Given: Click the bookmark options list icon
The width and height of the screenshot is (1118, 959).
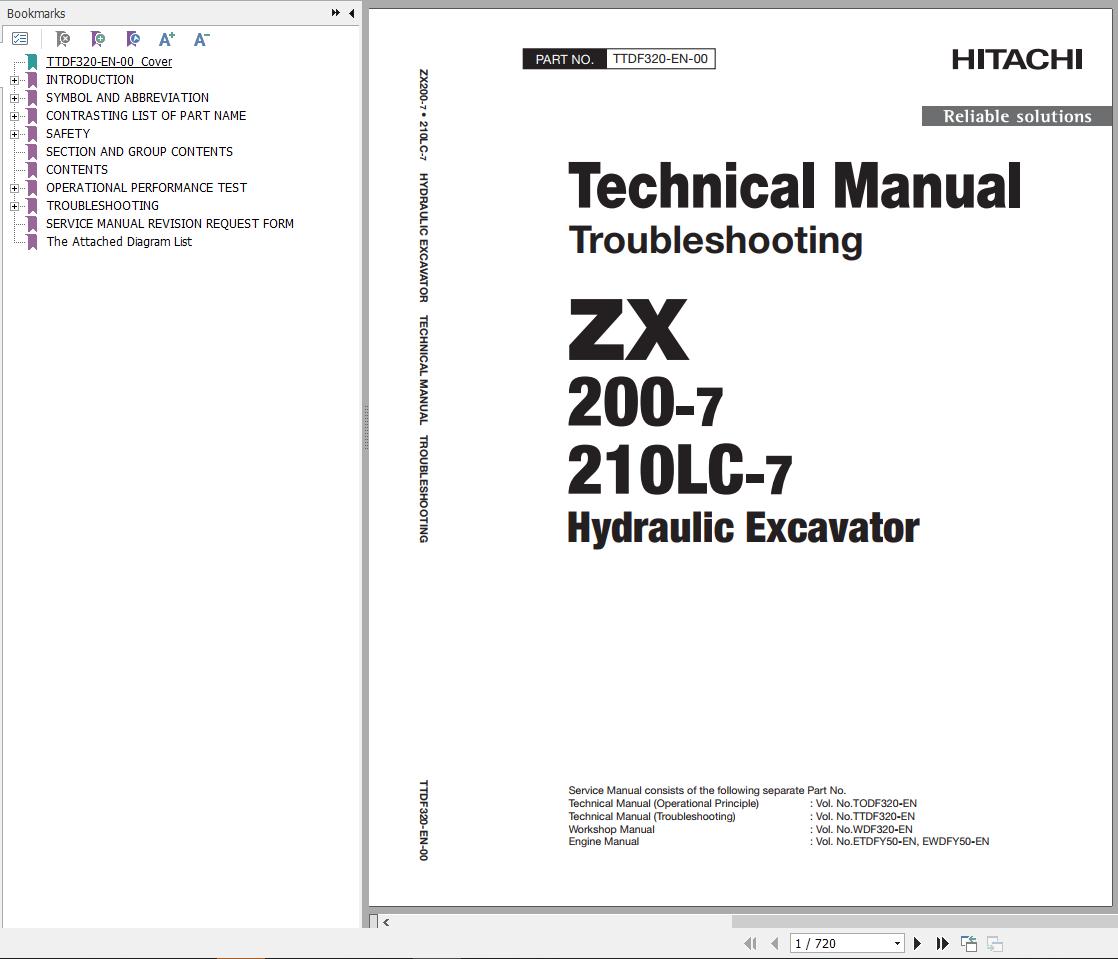Looking at the screenshot, I should pos(20,39).
